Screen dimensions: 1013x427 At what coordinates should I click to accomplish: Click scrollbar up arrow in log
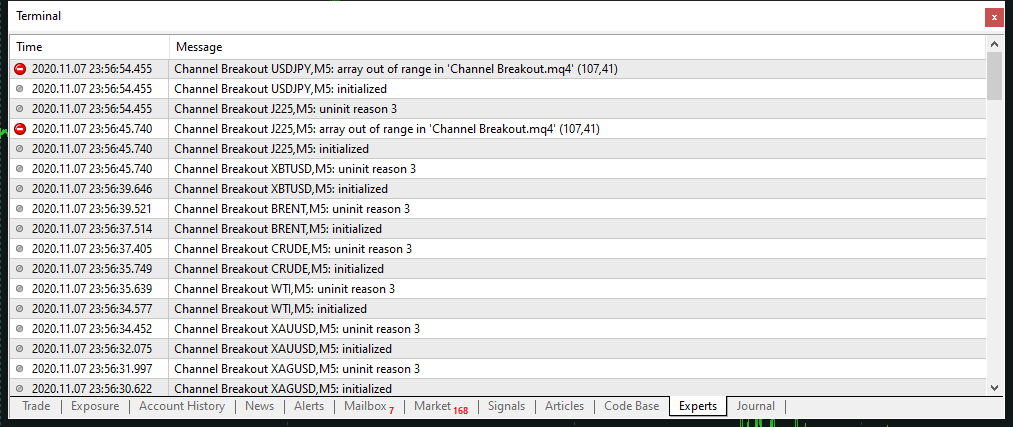(994, 45)
